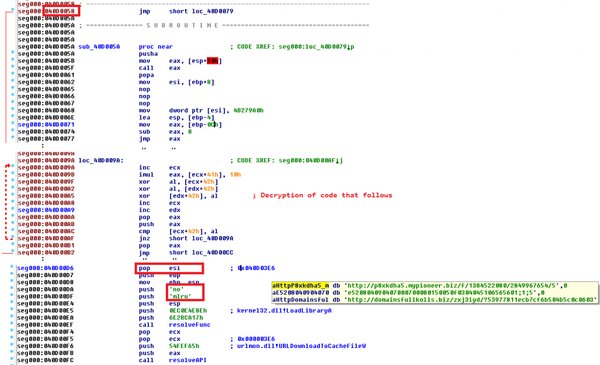This screenshot has height=365, width=600.
Task: Select 'imul eax, [ecx+41h], 10h' line
Action: click(190, 174)
